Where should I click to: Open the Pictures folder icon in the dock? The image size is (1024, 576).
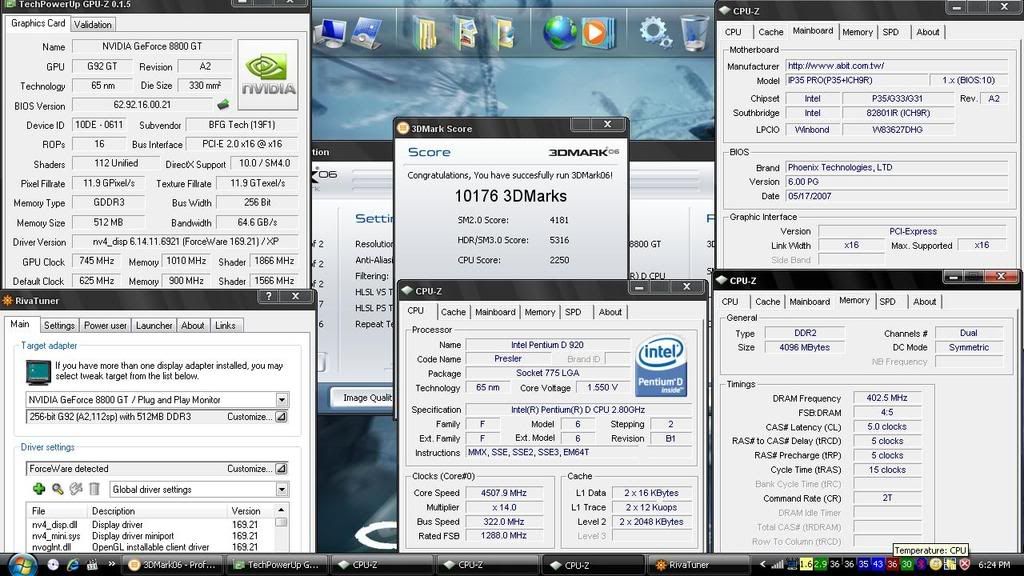pos(464,33)
